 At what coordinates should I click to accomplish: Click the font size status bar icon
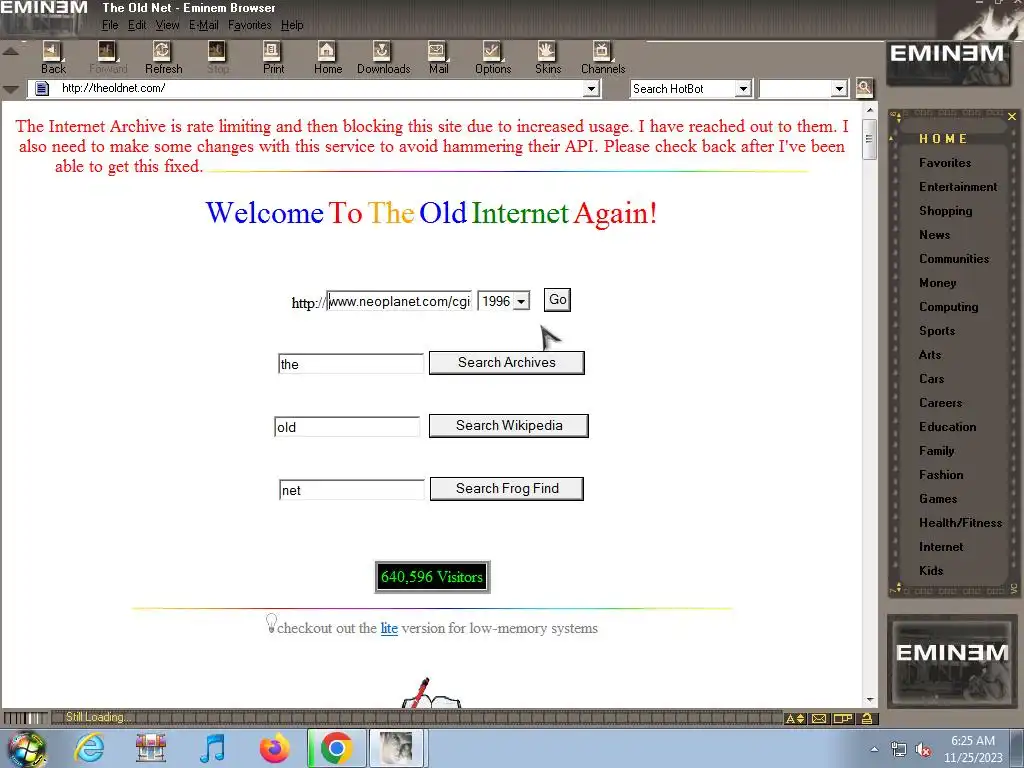point(795,719)
